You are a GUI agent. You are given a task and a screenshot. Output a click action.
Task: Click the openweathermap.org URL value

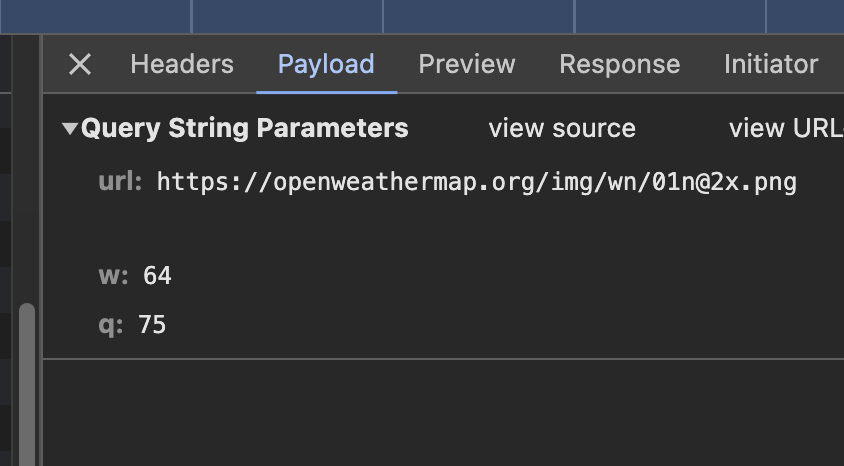476,182
